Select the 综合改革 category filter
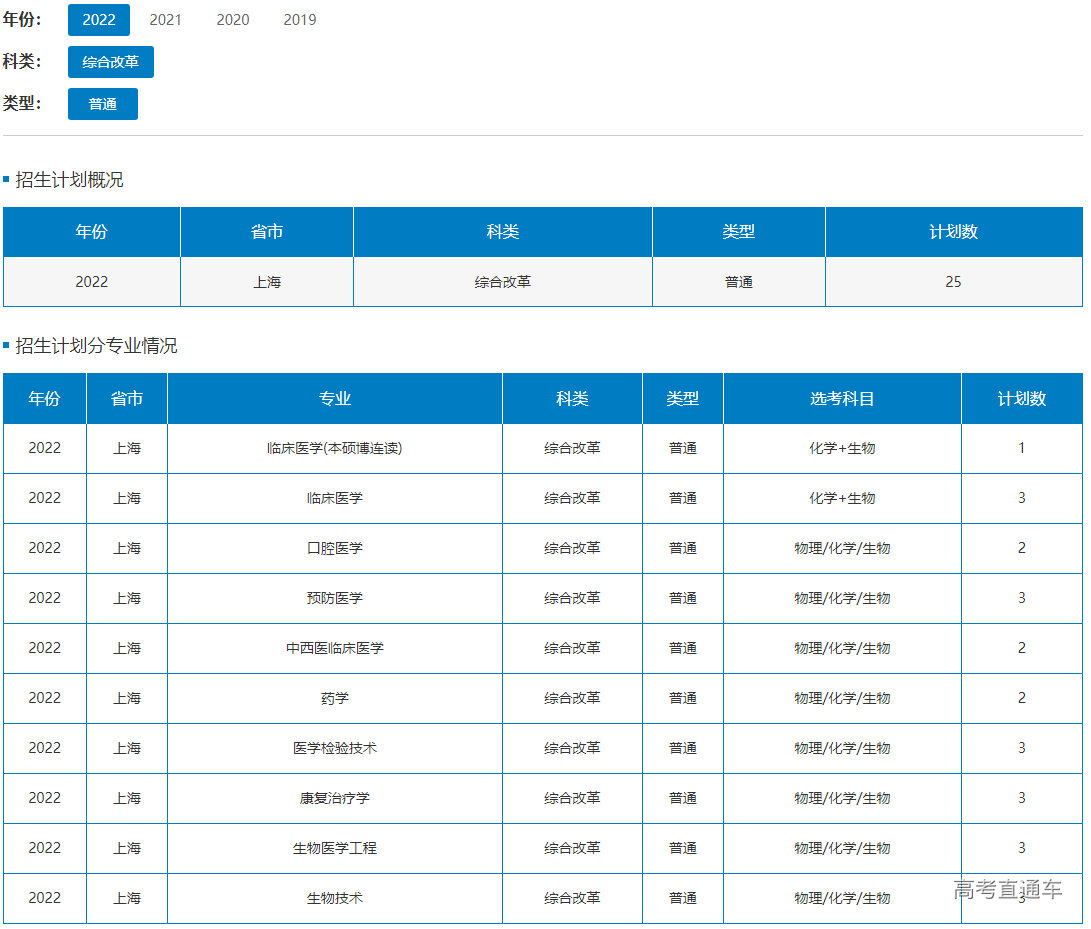 coord(111,62)
